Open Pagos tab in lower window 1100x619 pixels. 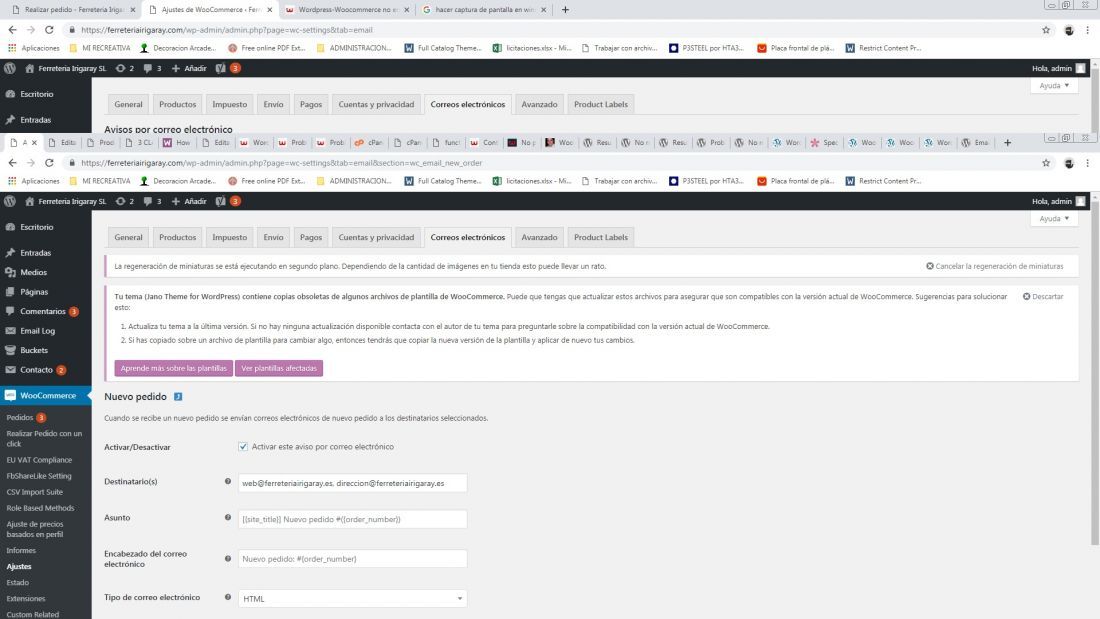311,237
